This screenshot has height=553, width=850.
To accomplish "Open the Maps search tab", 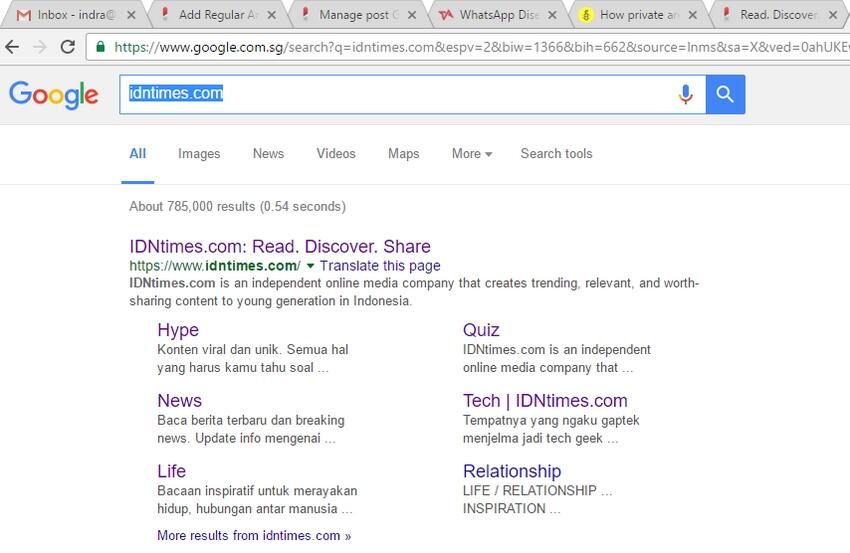I will coord(404,154).
